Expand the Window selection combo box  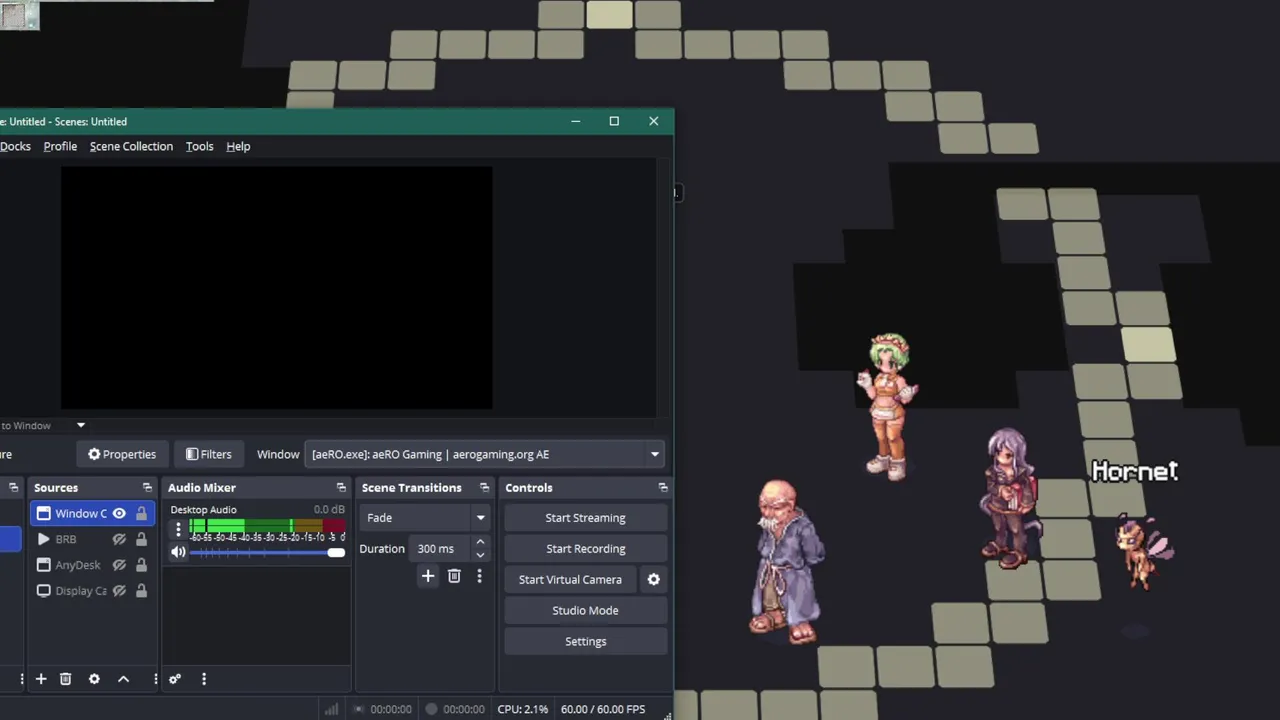click(x=485, y=454)
